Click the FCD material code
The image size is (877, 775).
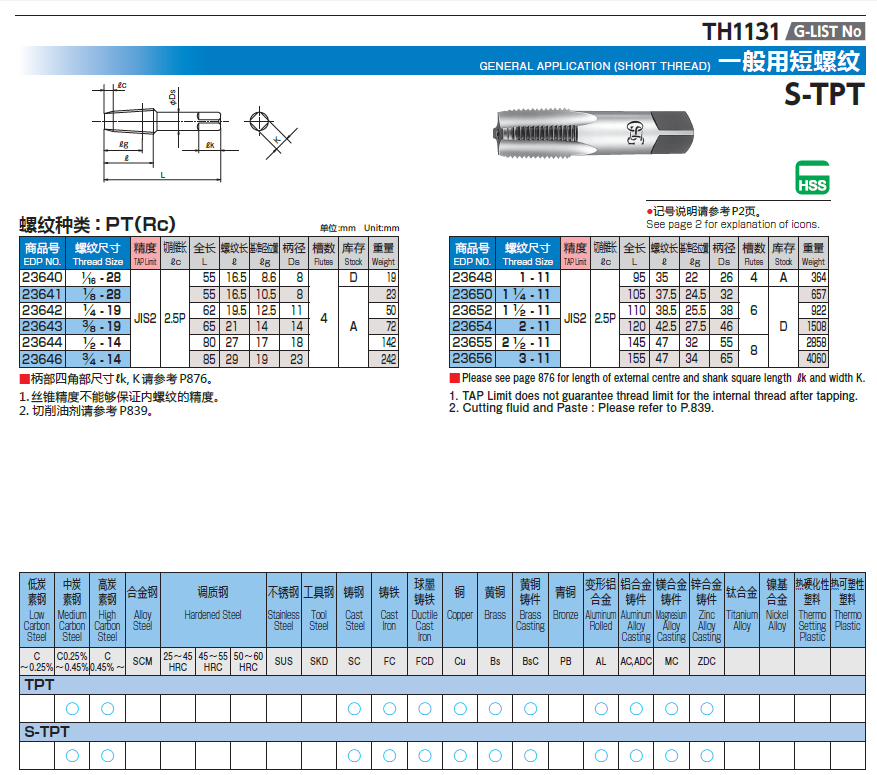[x=425, y=661]
